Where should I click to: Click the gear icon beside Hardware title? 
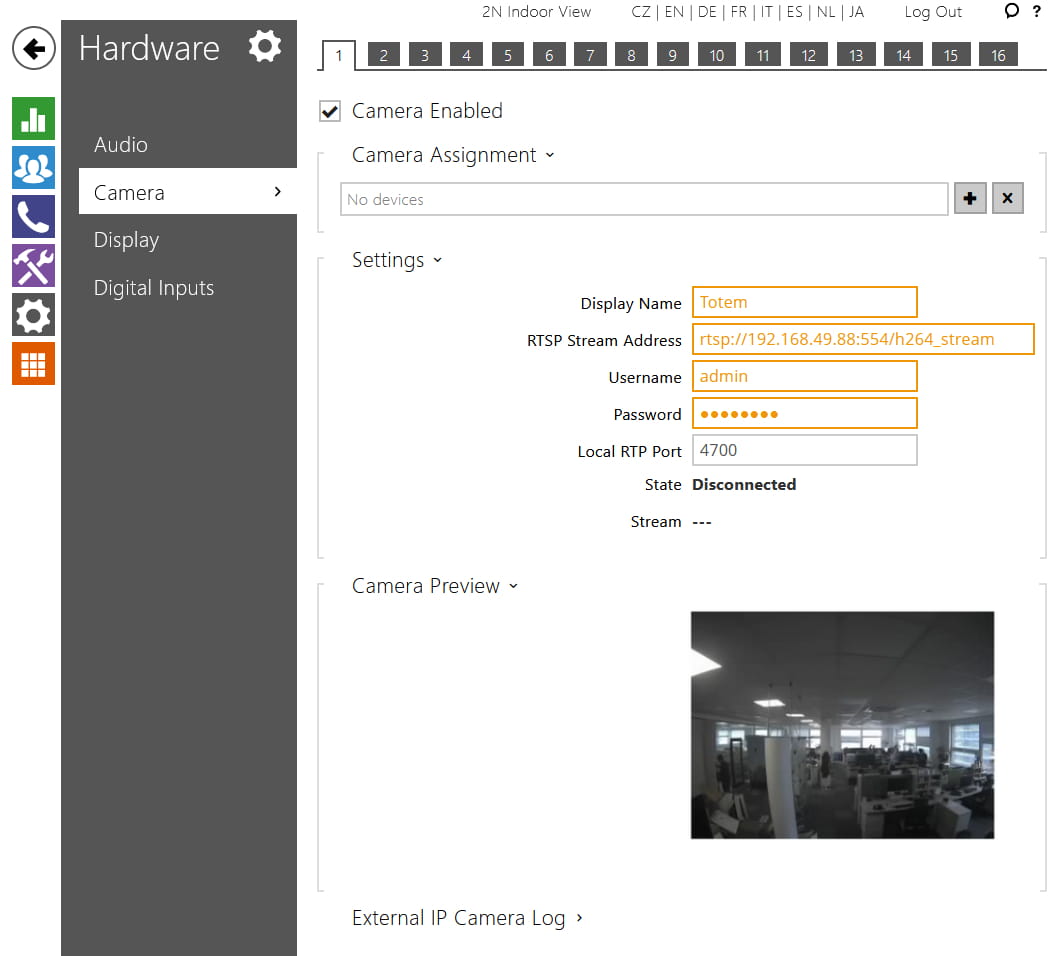click(x=264, y=47)
